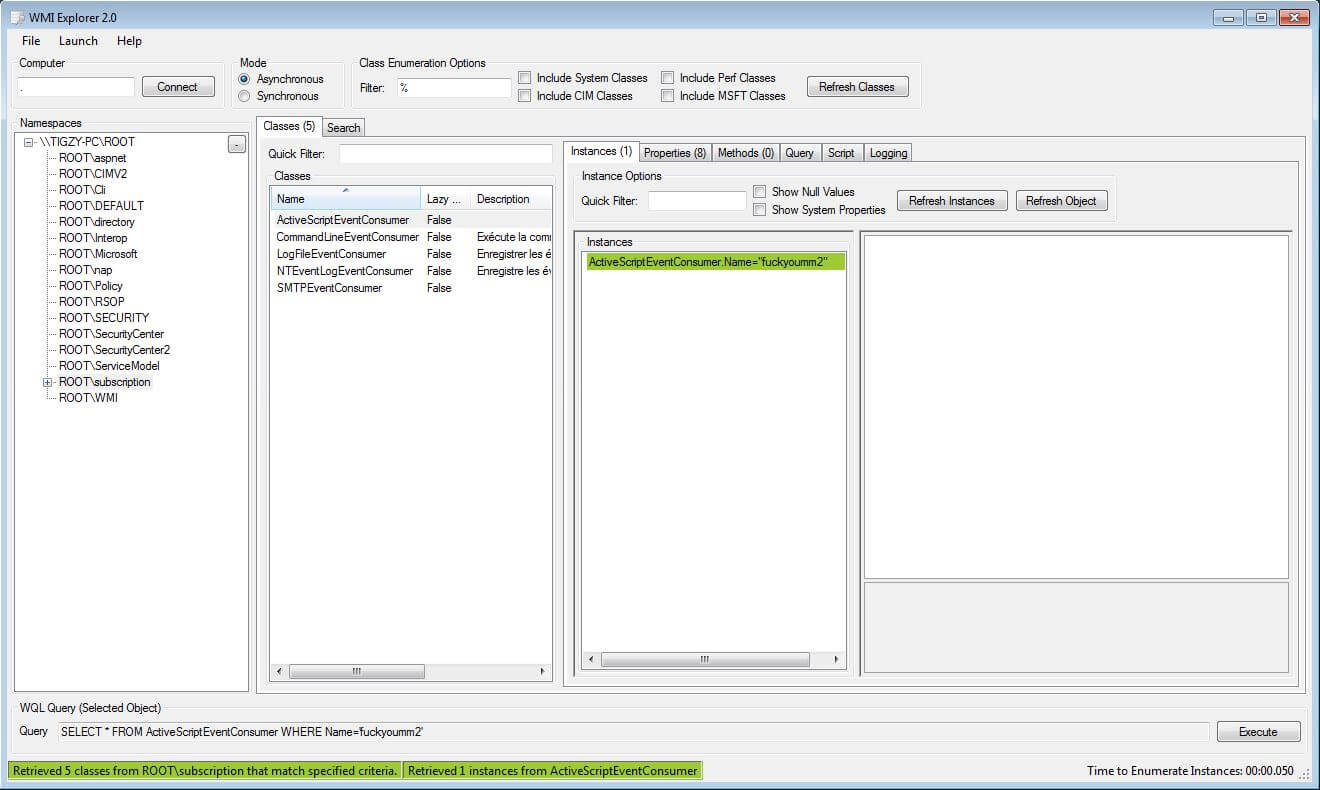Click the Instances Quick Filter text field

tap(697, 201)
